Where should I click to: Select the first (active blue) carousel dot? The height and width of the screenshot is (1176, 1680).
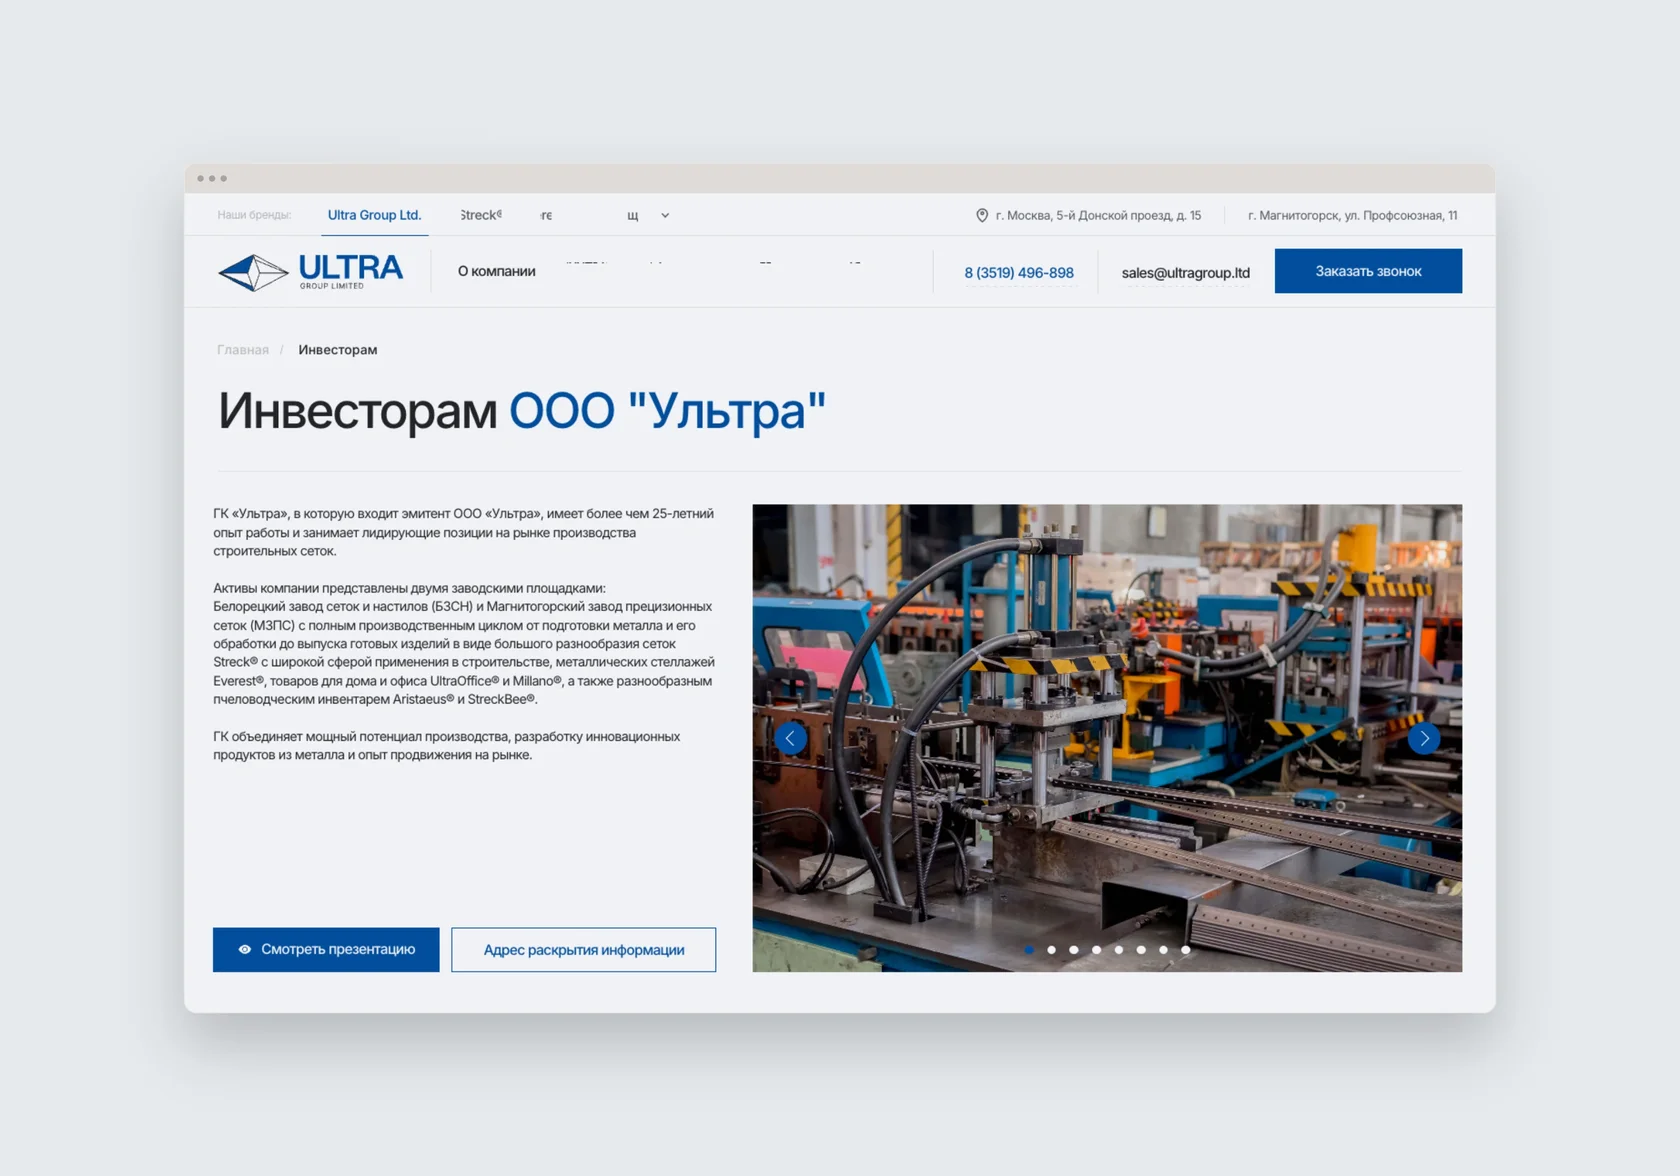1029,950
